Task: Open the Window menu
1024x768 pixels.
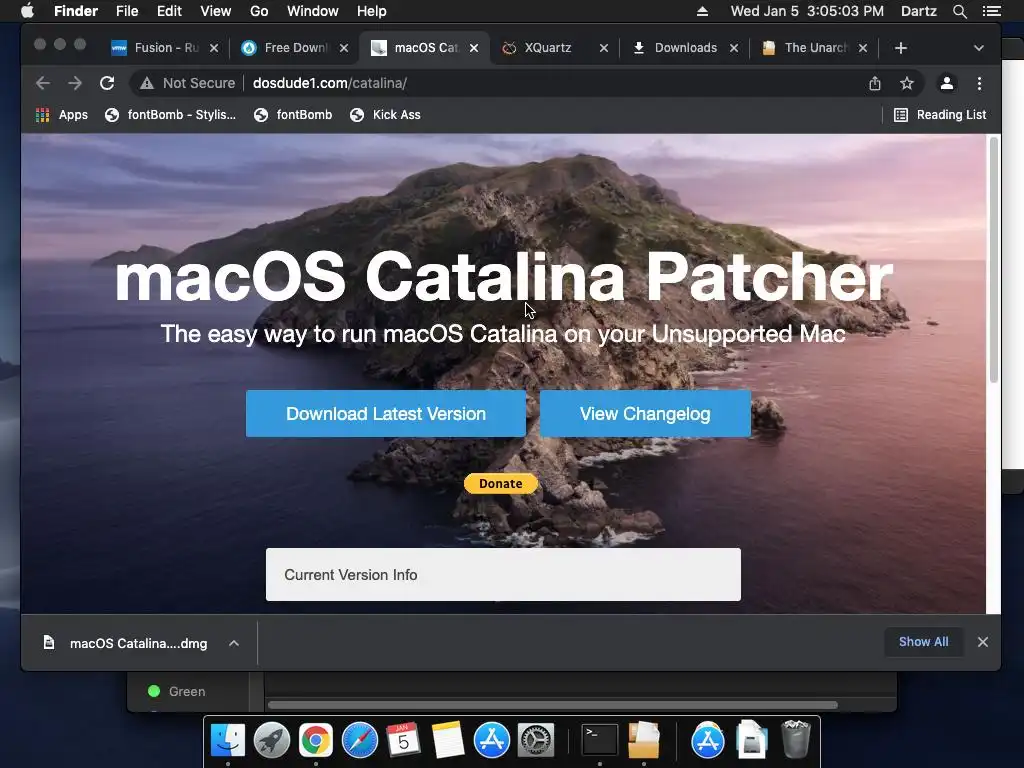Action: pyautogui.click(x=313, y=11)
